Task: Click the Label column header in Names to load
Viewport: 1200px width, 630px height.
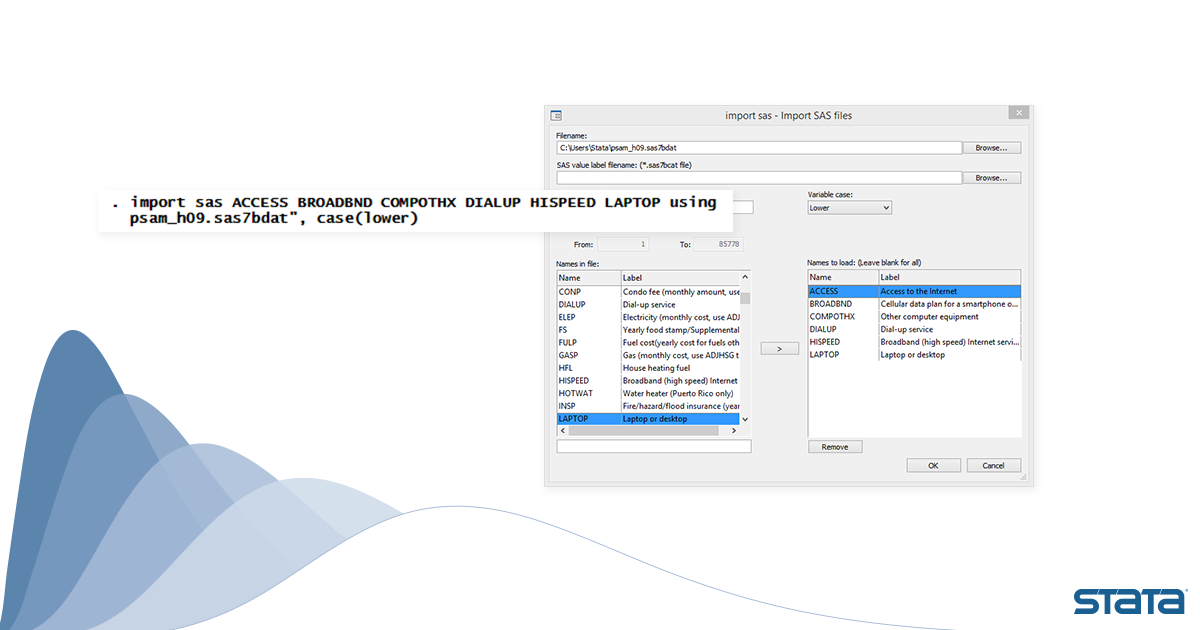Action: coord(950,277)
